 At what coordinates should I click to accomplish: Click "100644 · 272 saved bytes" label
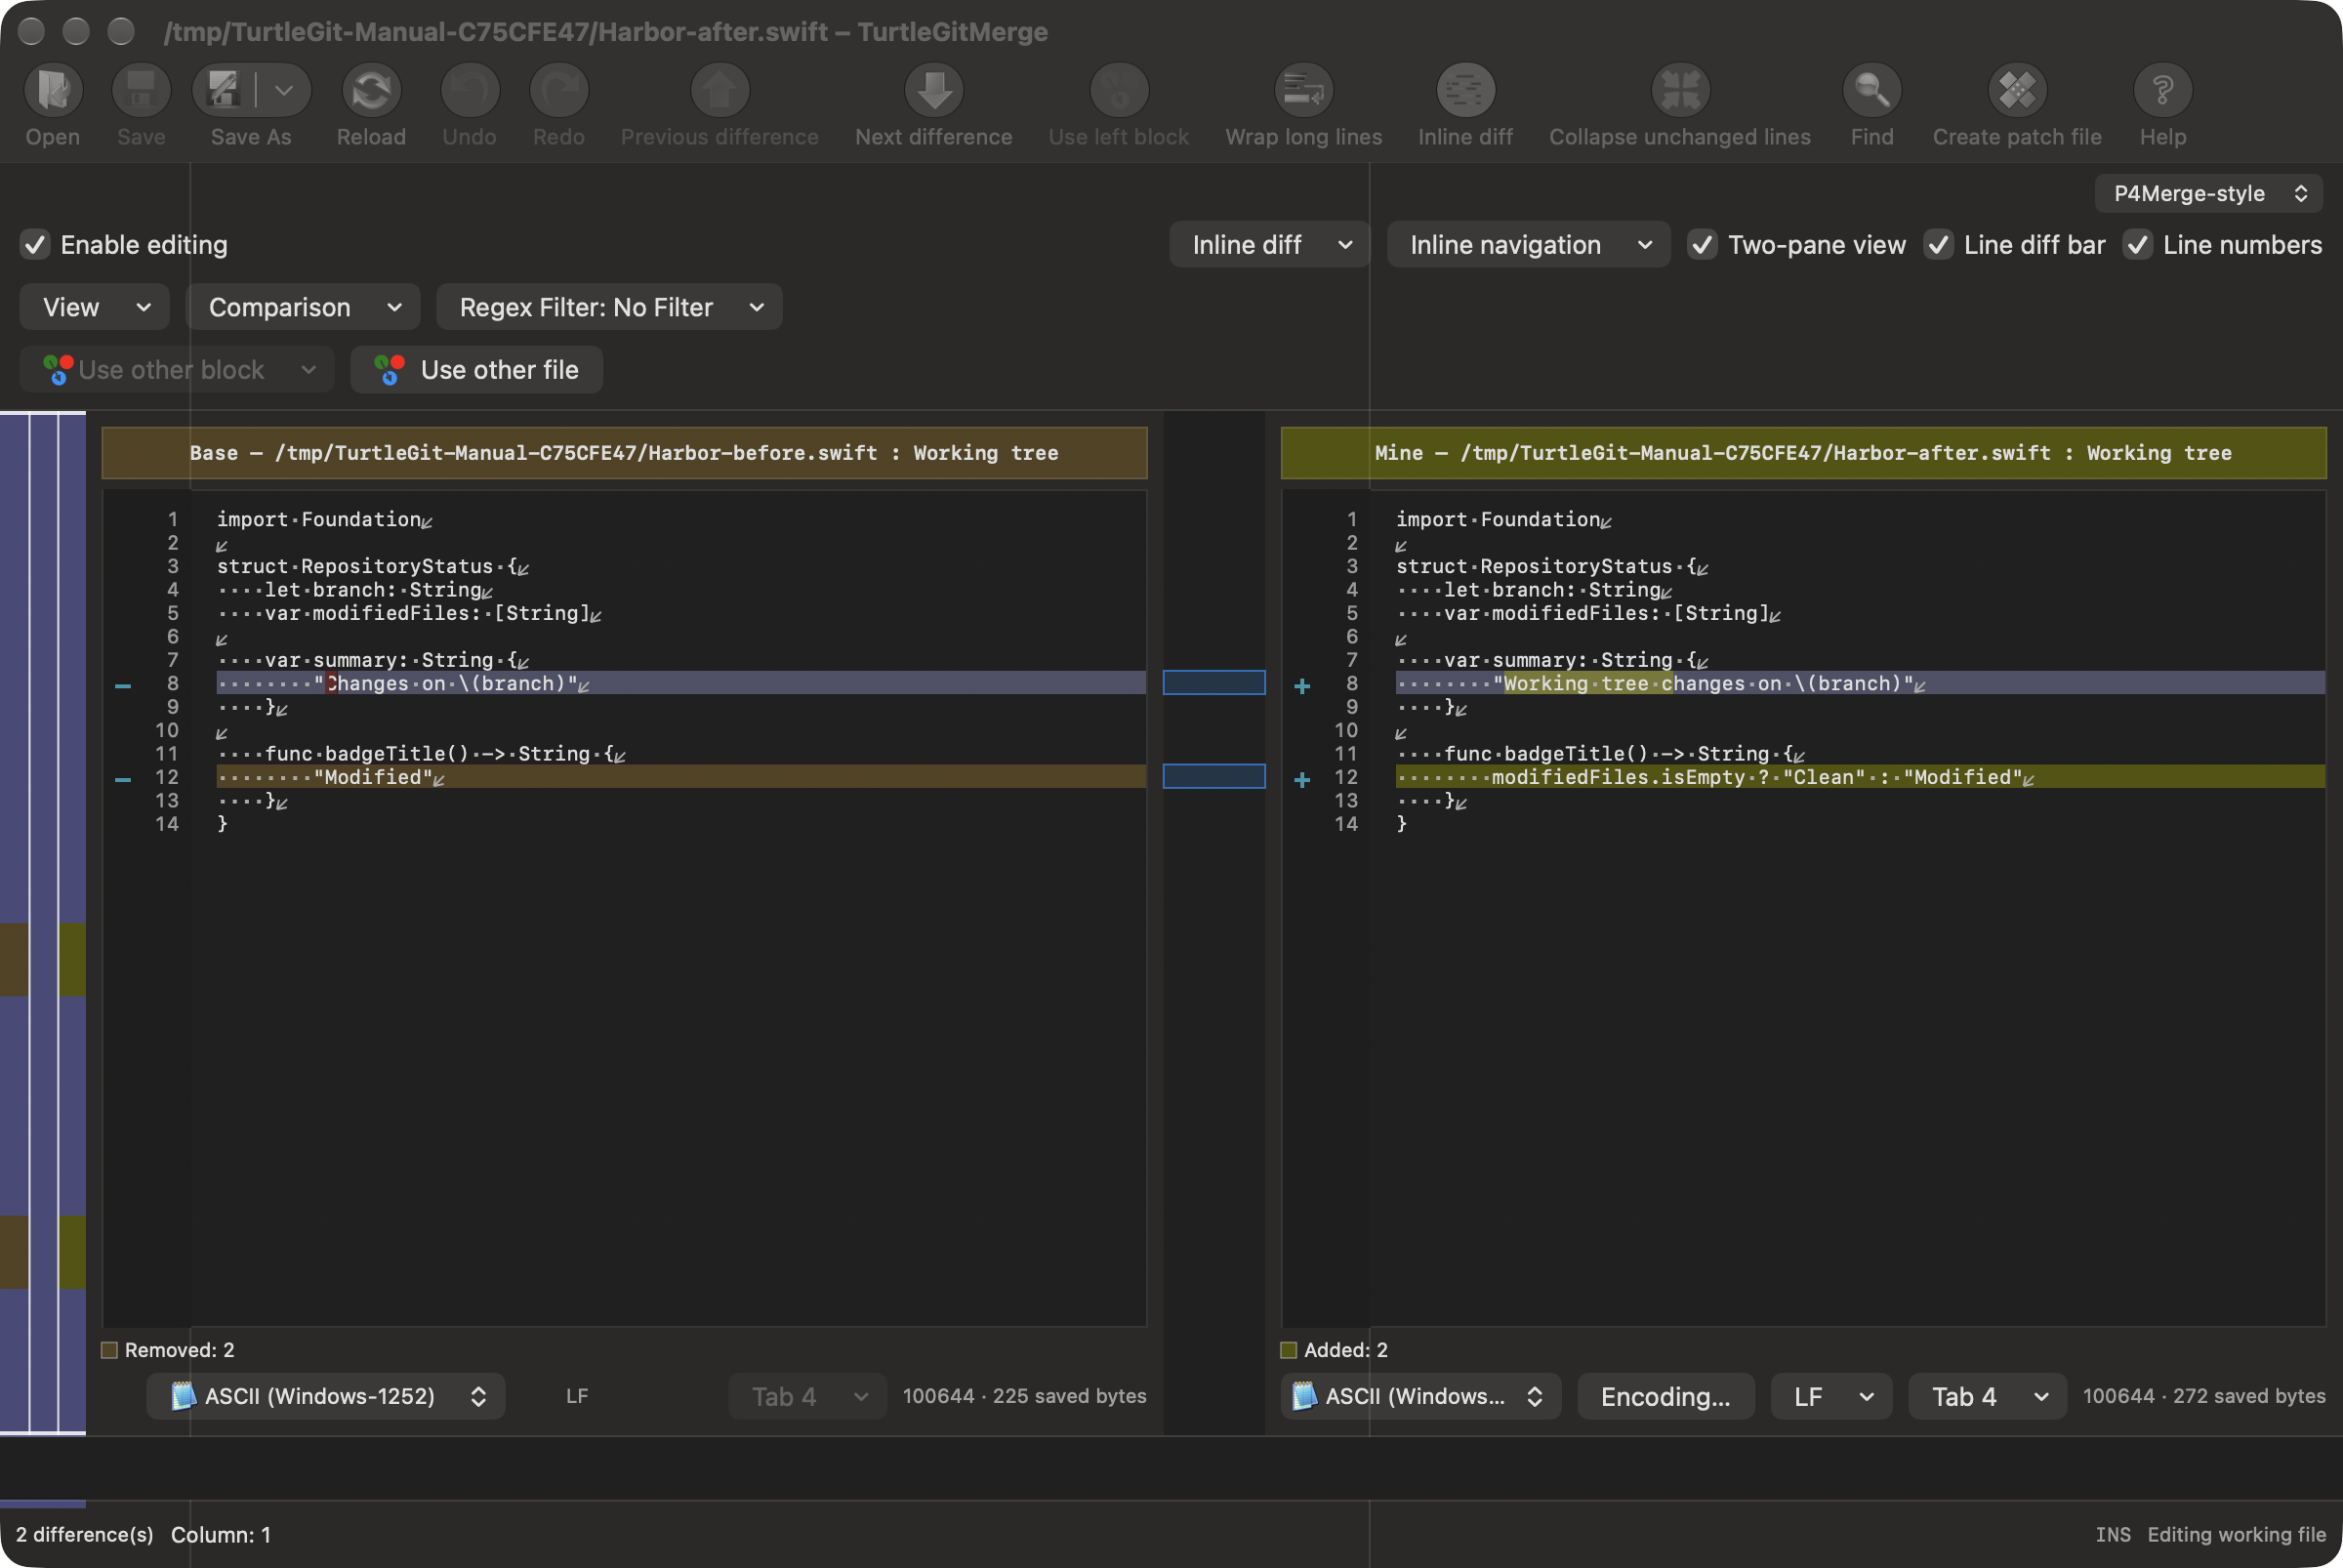2204,1396
